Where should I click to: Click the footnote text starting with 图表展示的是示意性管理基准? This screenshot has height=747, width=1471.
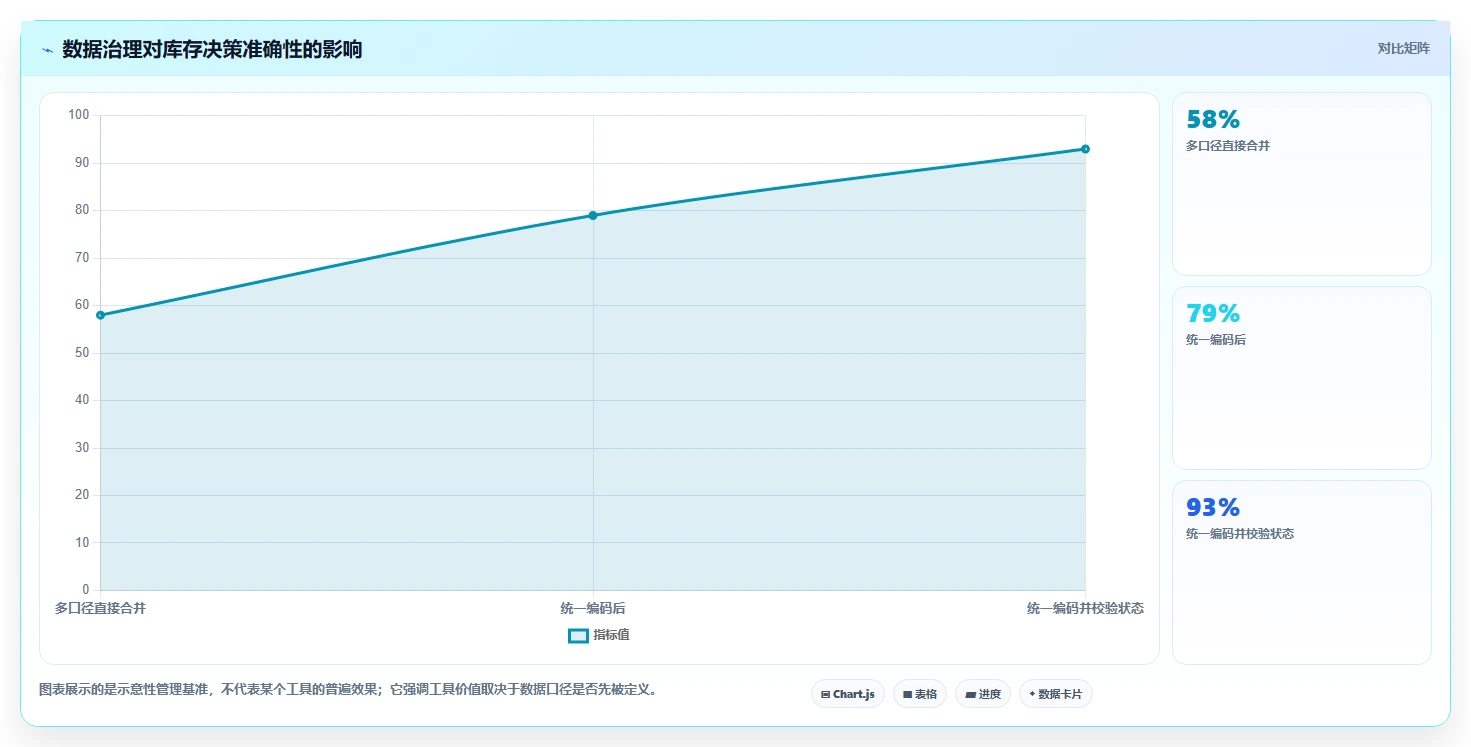(350, 690)
